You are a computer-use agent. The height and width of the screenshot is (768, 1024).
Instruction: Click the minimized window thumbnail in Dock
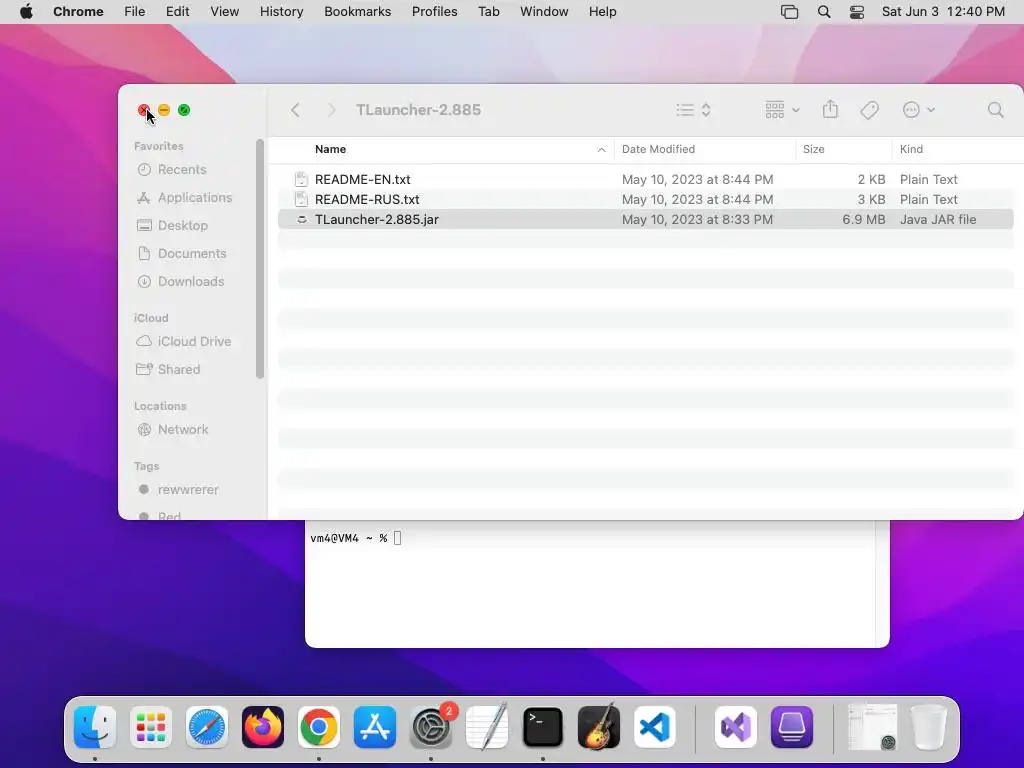(872, 727)
